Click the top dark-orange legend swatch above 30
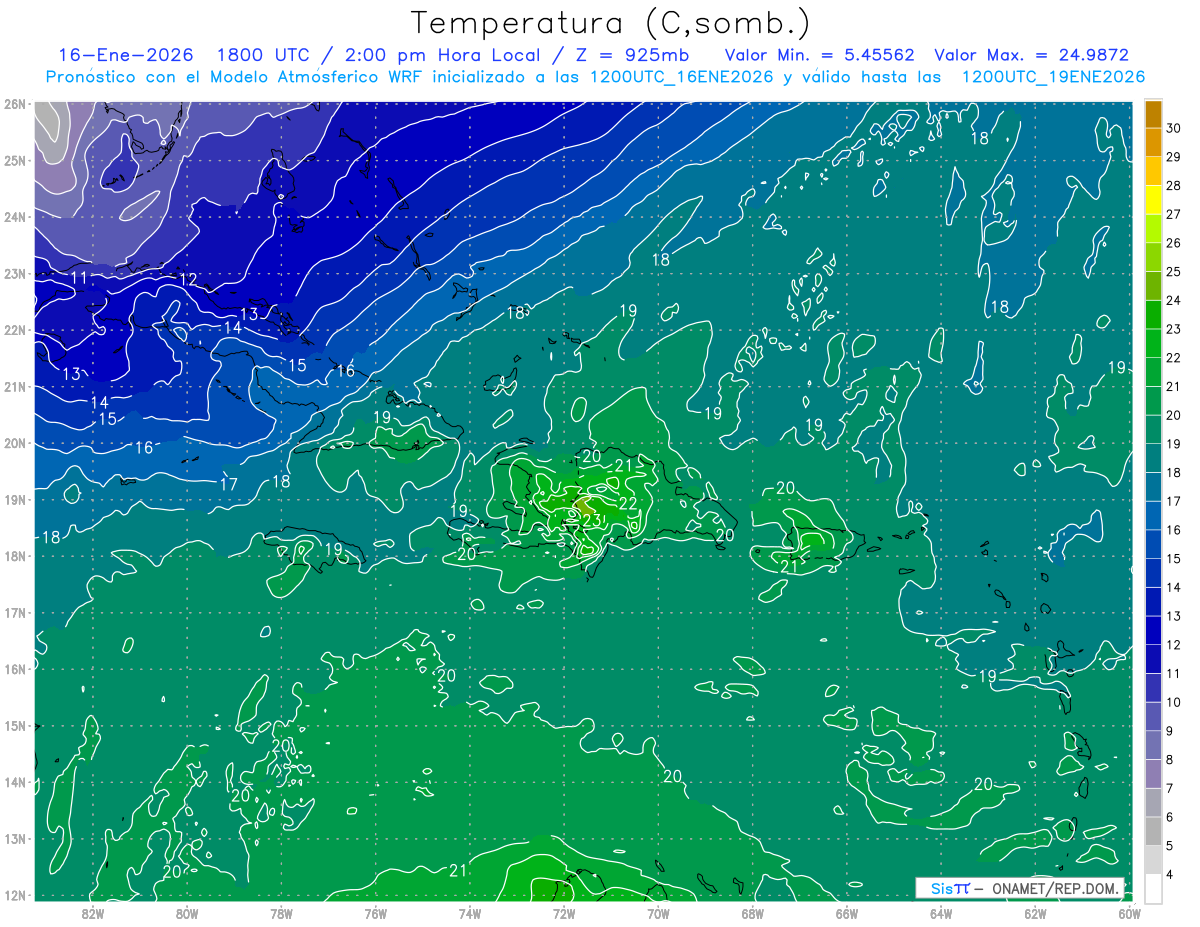The width and height of the screenshot is (1200, 927). (x=1153, y=114)
